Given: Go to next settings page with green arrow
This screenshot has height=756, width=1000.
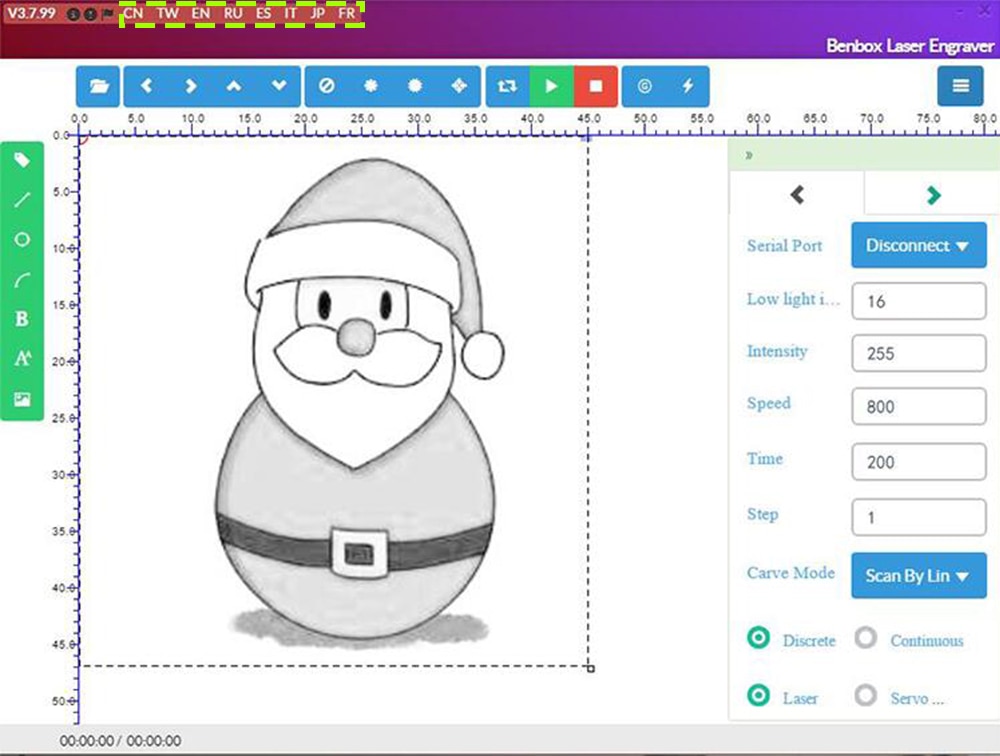Looking at the screenshot, I should [933, 195].
